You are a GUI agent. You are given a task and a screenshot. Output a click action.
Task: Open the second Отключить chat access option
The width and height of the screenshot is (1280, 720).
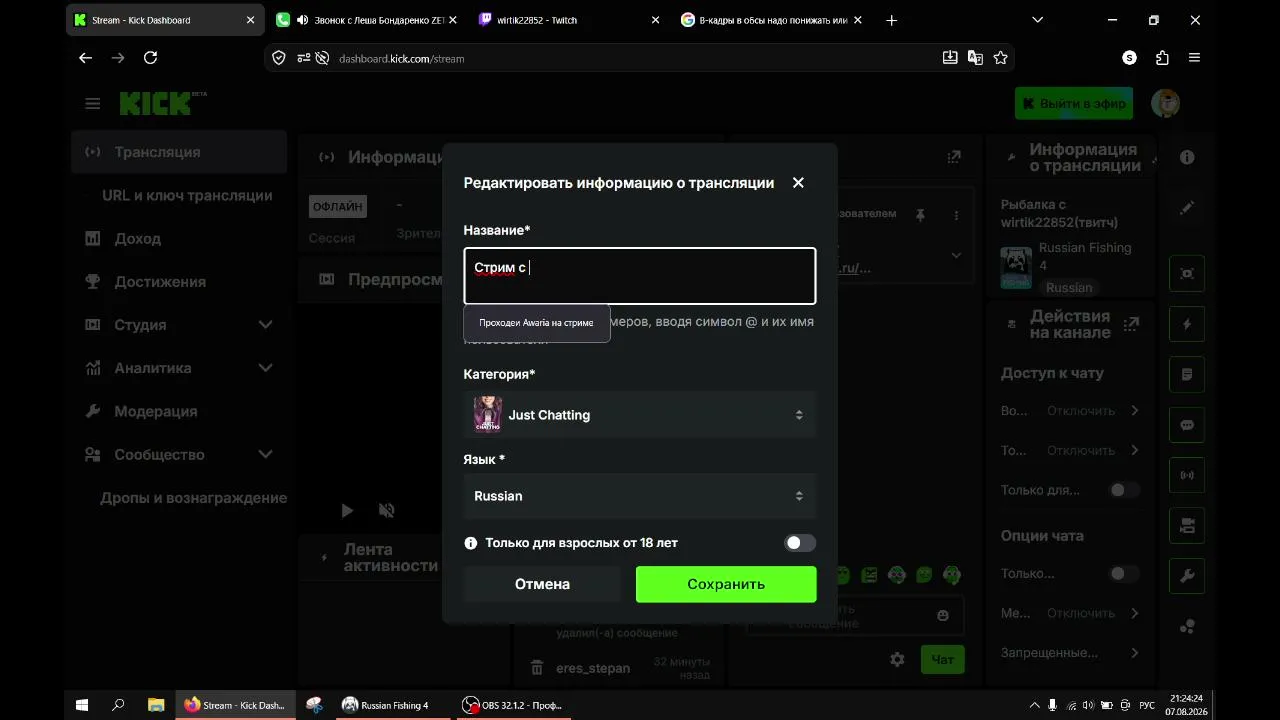[x=1071, y=451]
